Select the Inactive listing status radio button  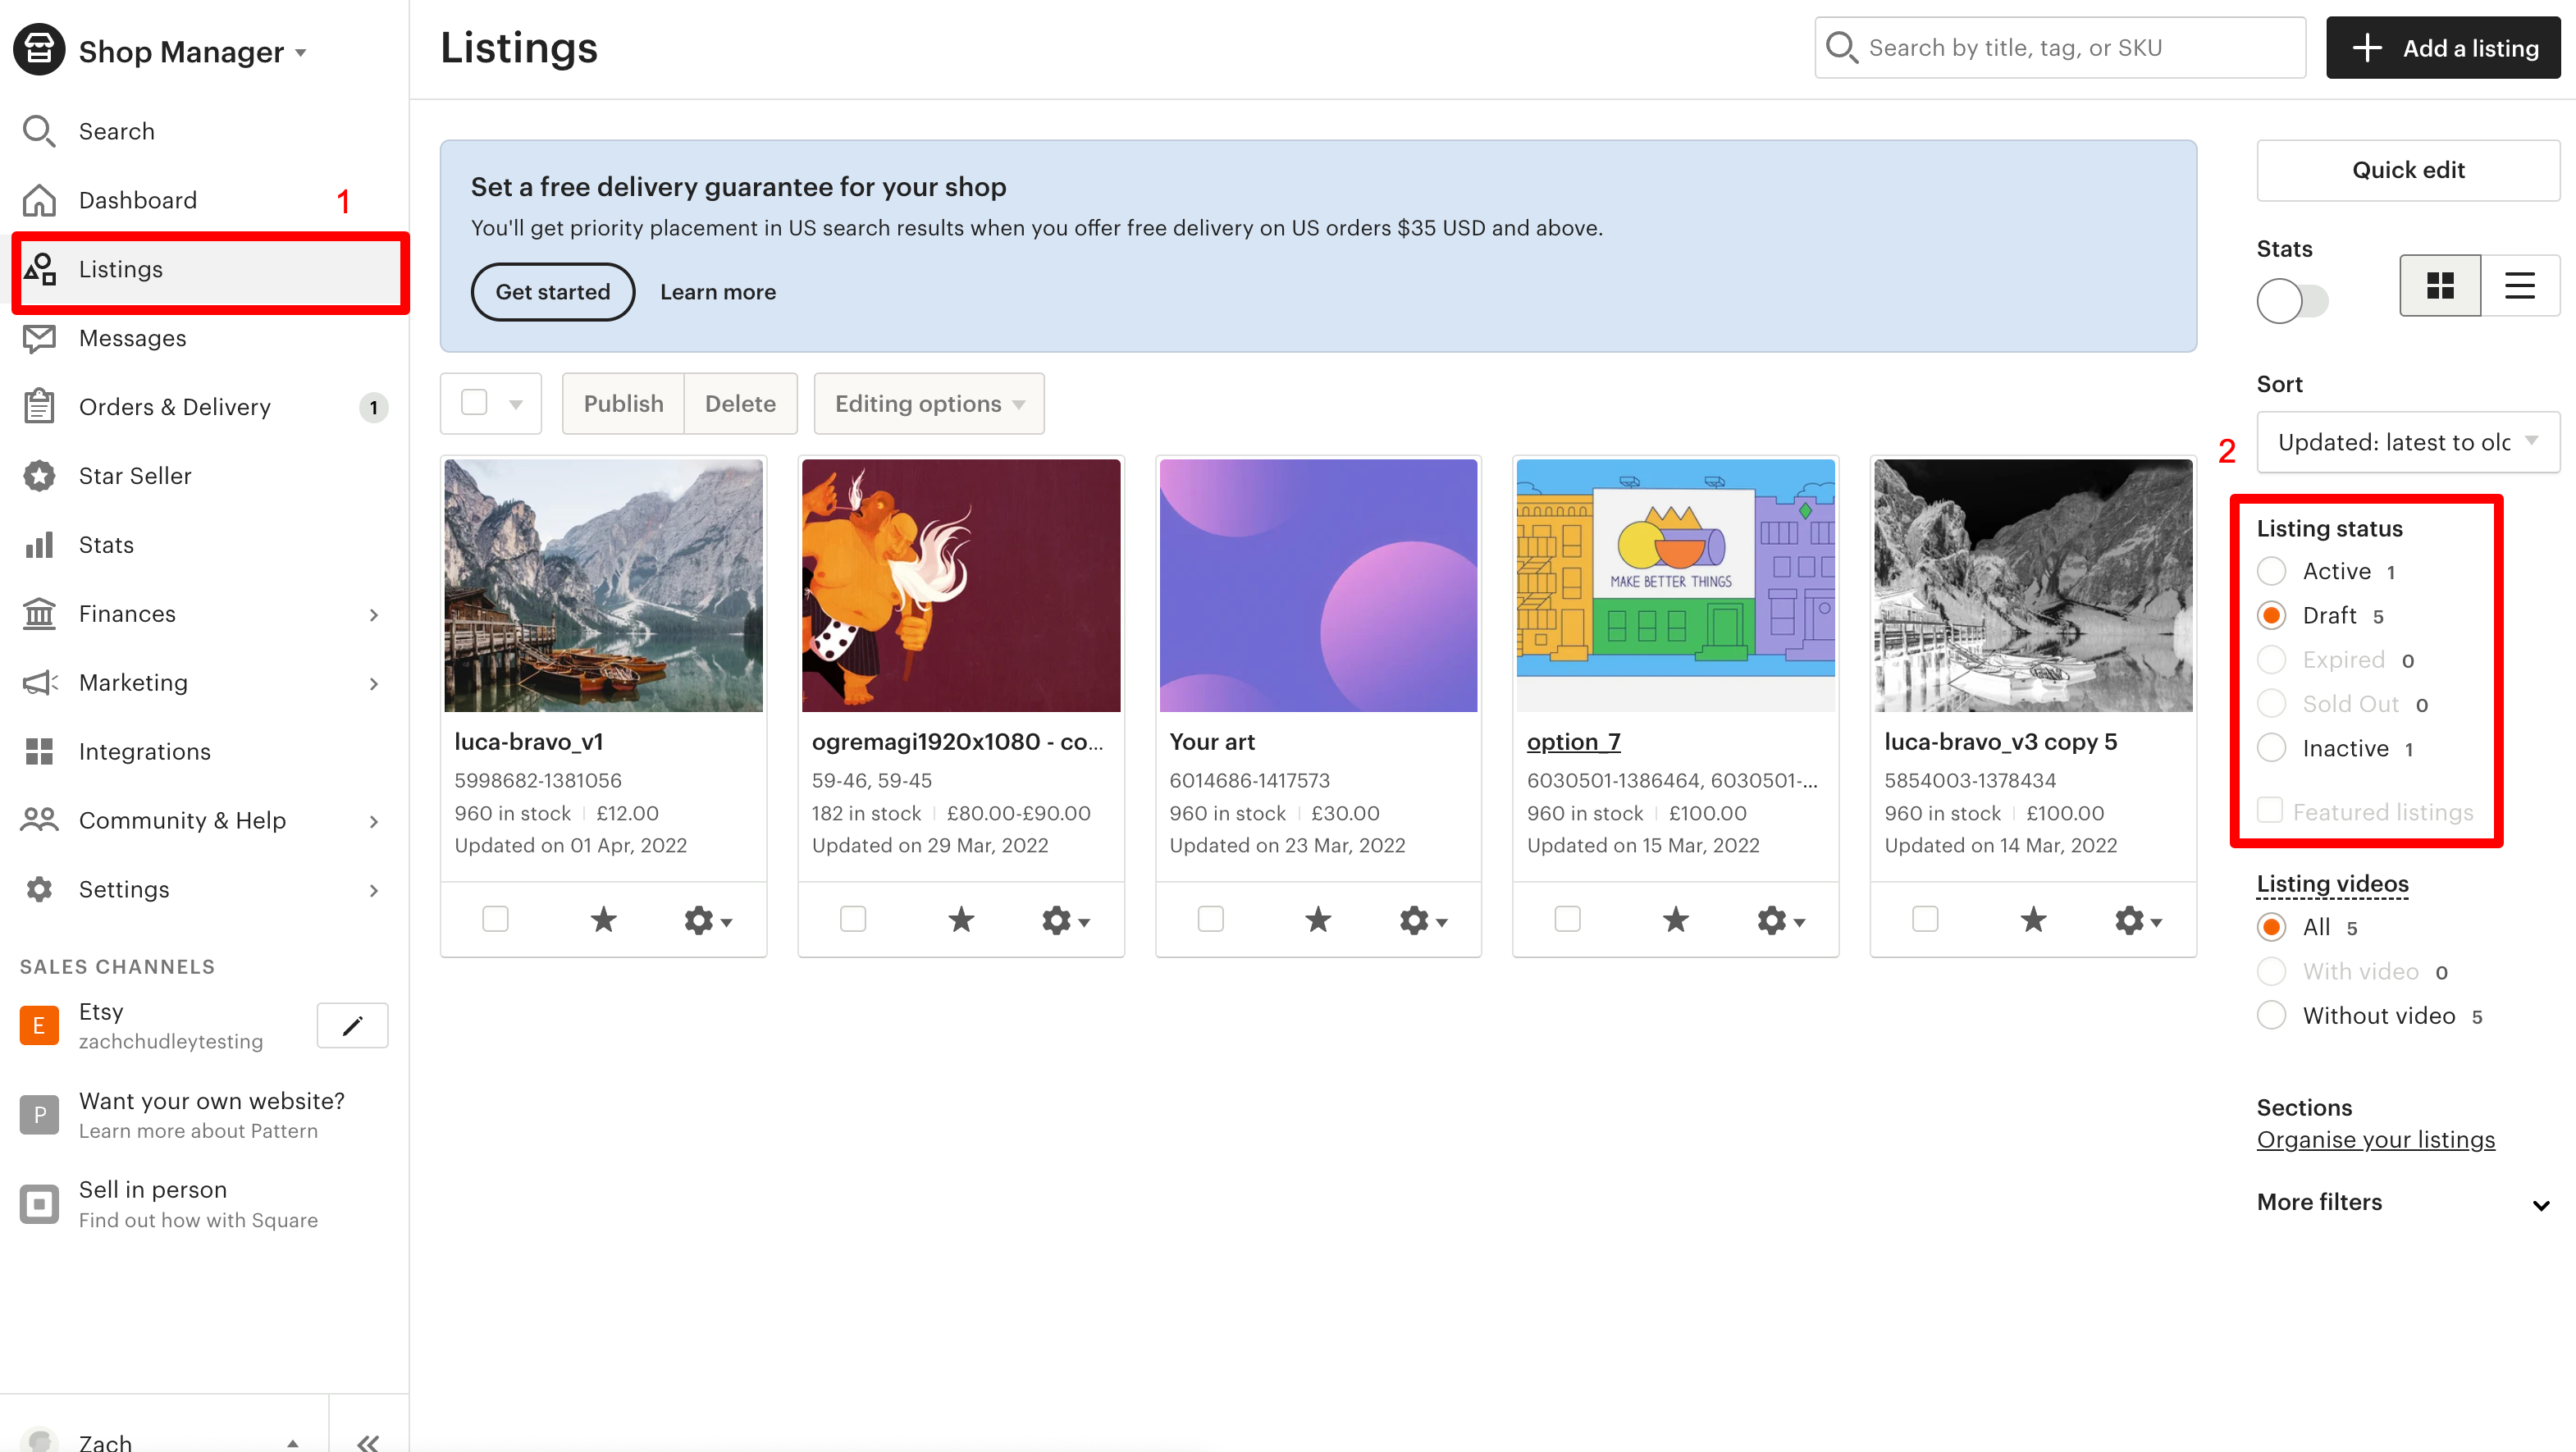tap(2272, 748)
